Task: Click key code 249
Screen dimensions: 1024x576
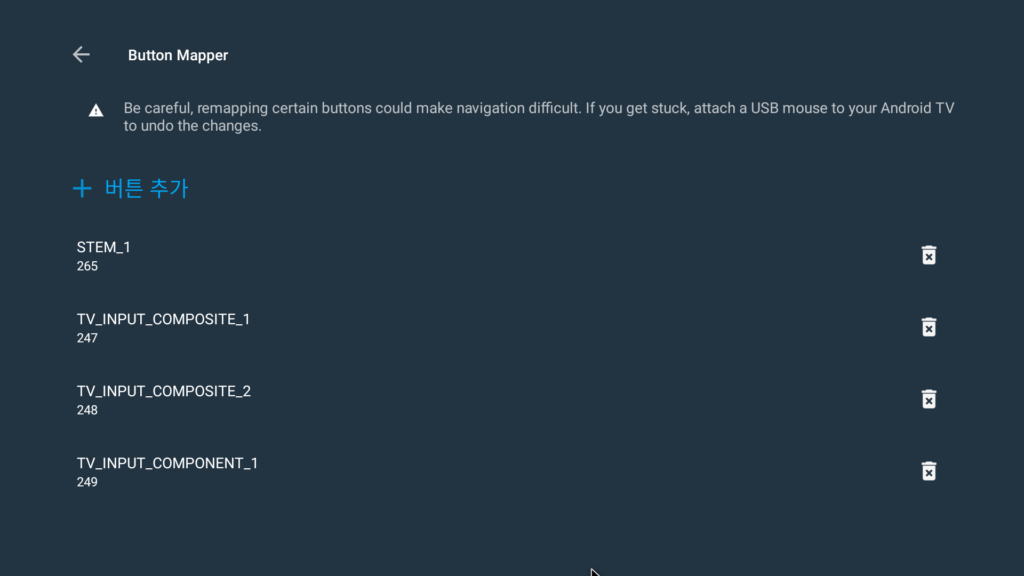Action: pos(87,482)
